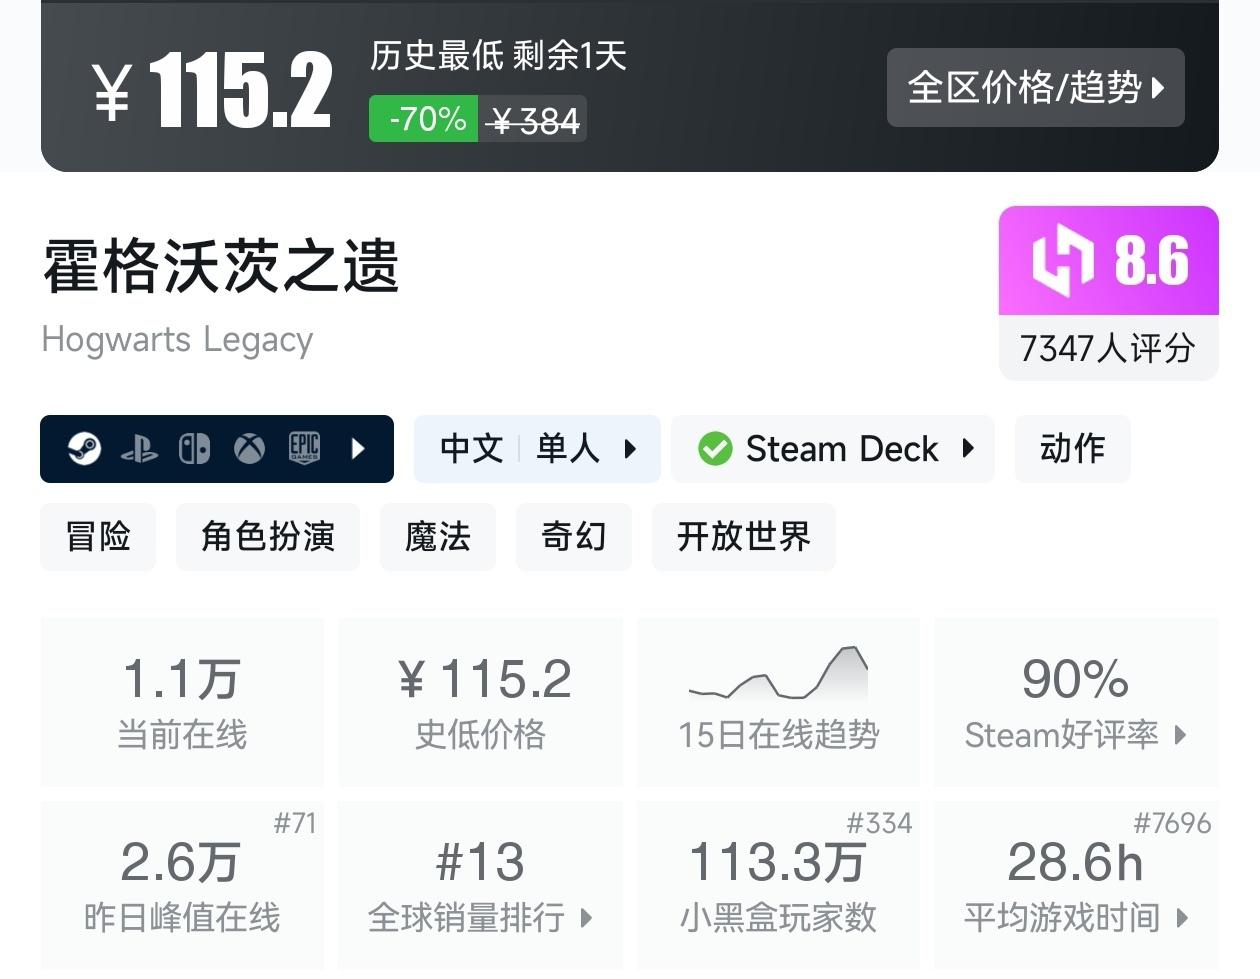Open the 8.6 Heybox score badge
Image resolution: width=1260 pixels, height=979 pixels.
coord(1109,261)
